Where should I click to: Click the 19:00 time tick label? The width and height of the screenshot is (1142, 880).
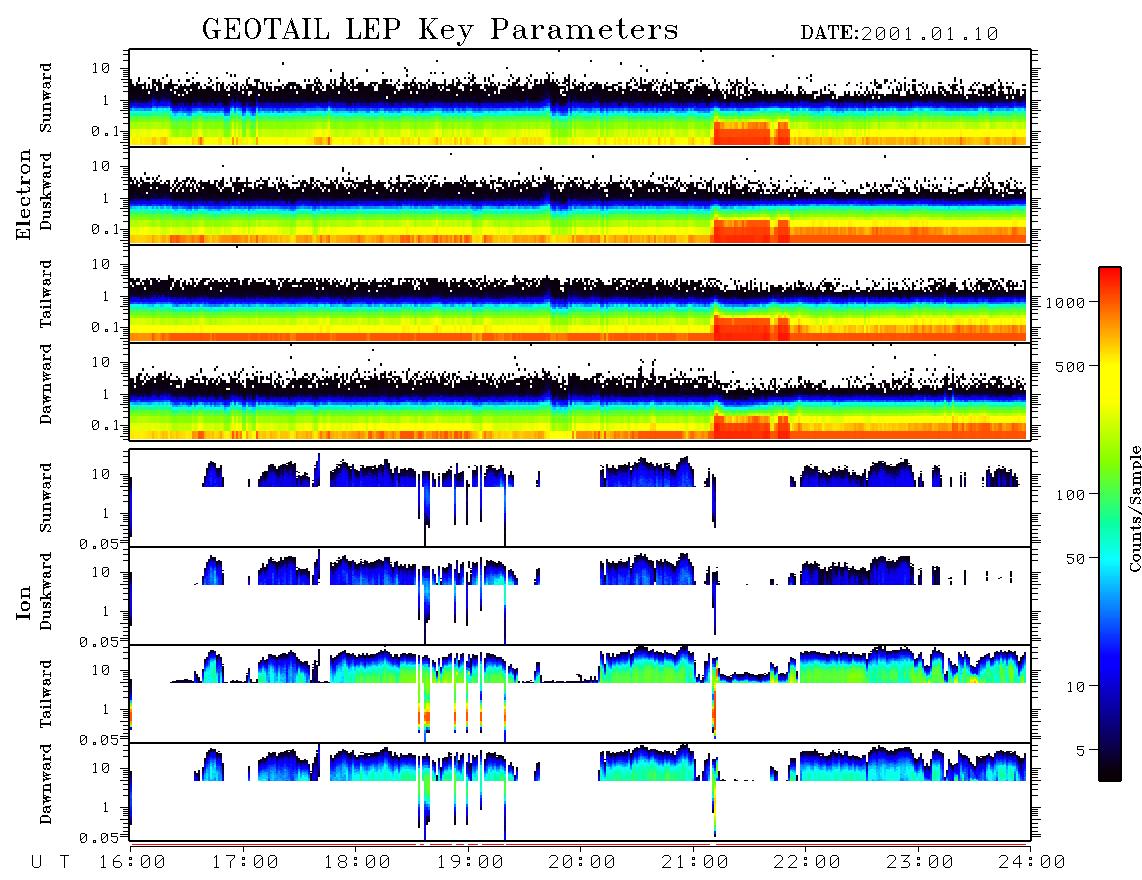[470, 862]
